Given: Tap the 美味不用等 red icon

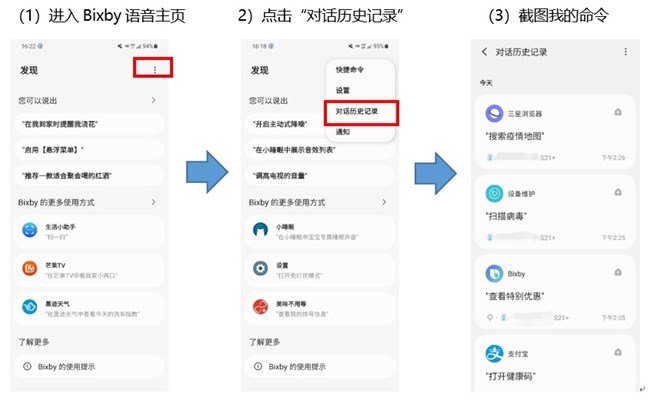Looking at the screenshot, I should pyautogui.click(x=260, y=307).
